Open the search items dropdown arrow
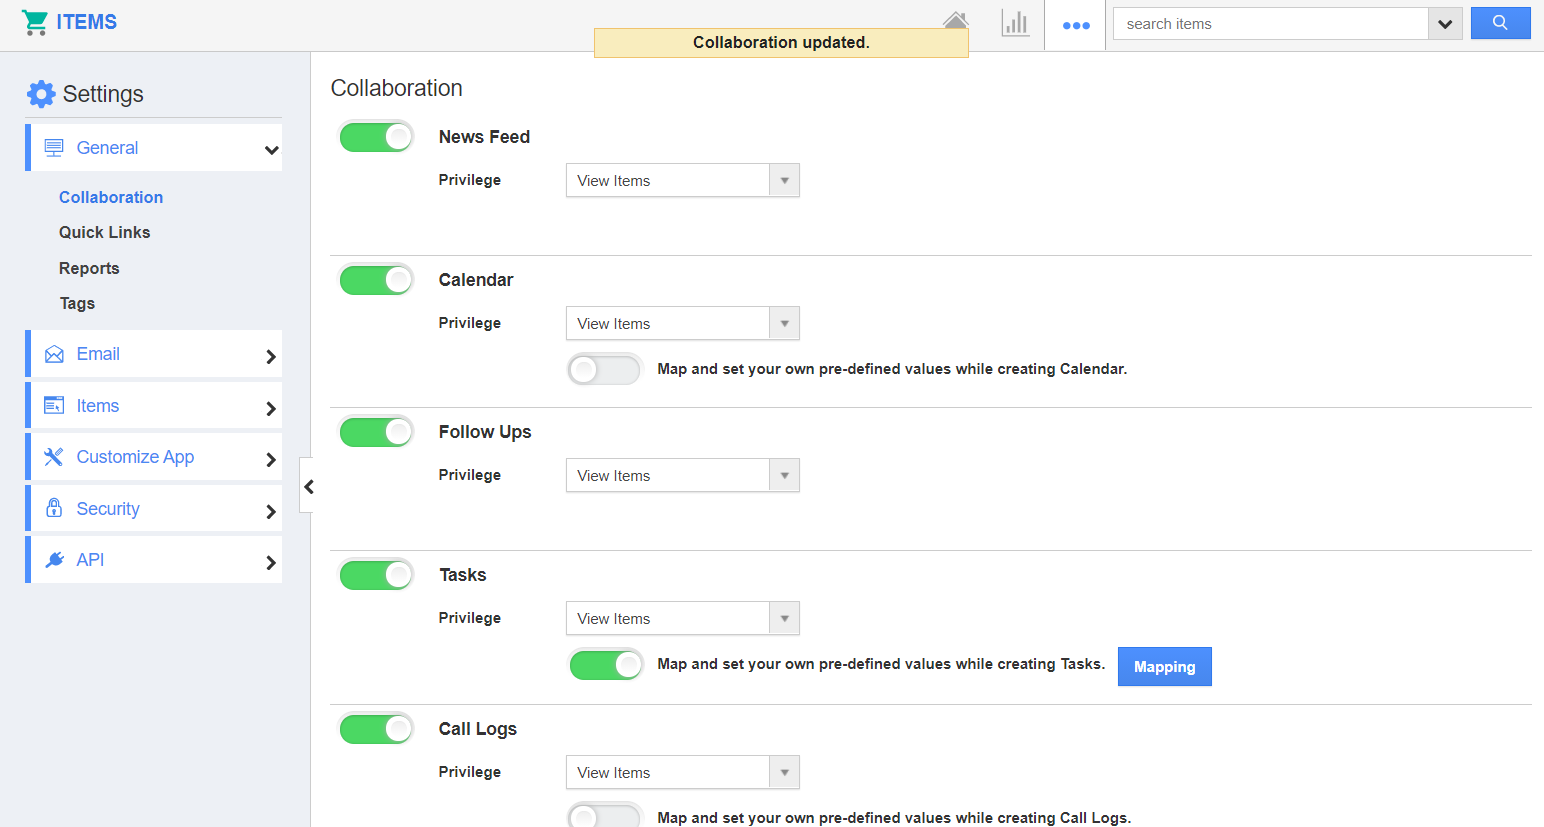Image resolution: width=1544 pixels, height=827 pixels. pos(1445,23)
